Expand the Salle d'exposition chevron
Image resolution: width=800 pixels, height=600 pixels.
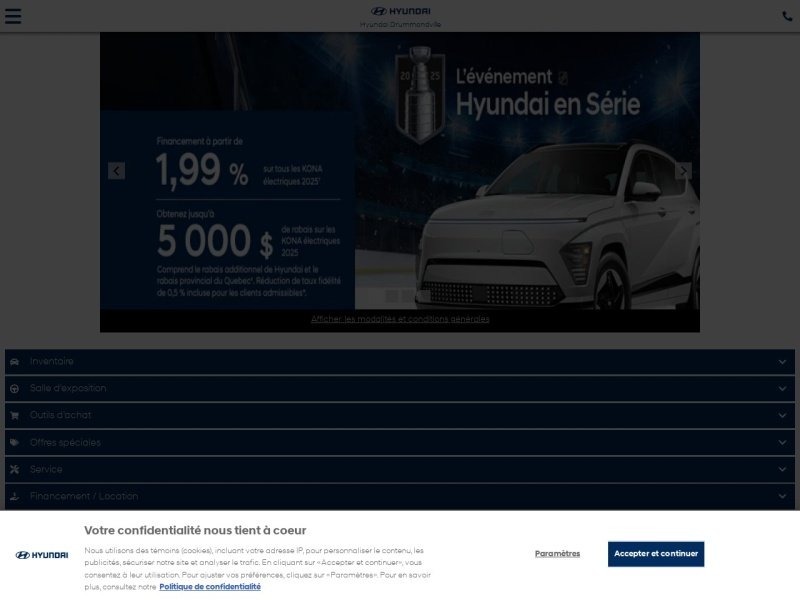pos(782,389)
